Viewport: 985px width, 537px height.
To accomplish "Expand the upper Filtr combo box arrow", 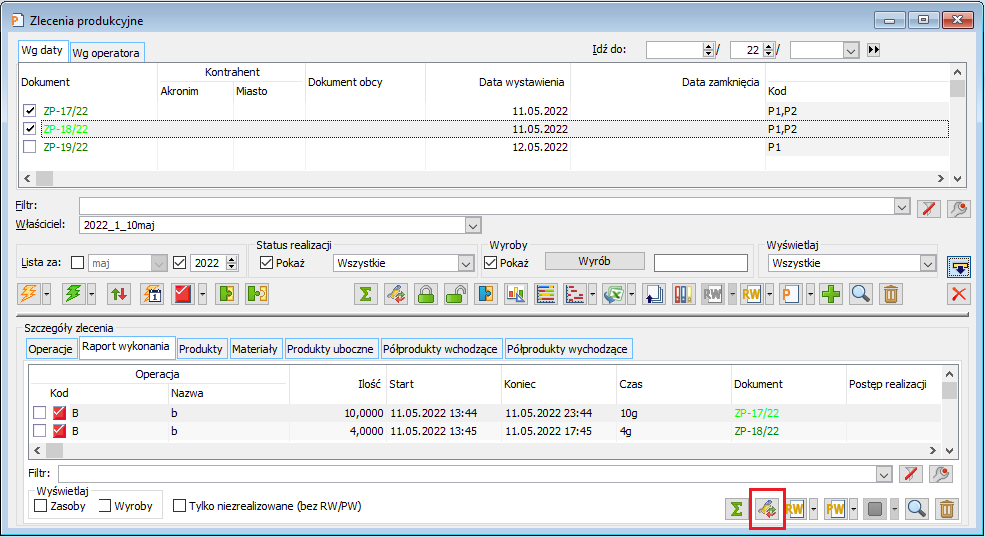I will 902,206.
